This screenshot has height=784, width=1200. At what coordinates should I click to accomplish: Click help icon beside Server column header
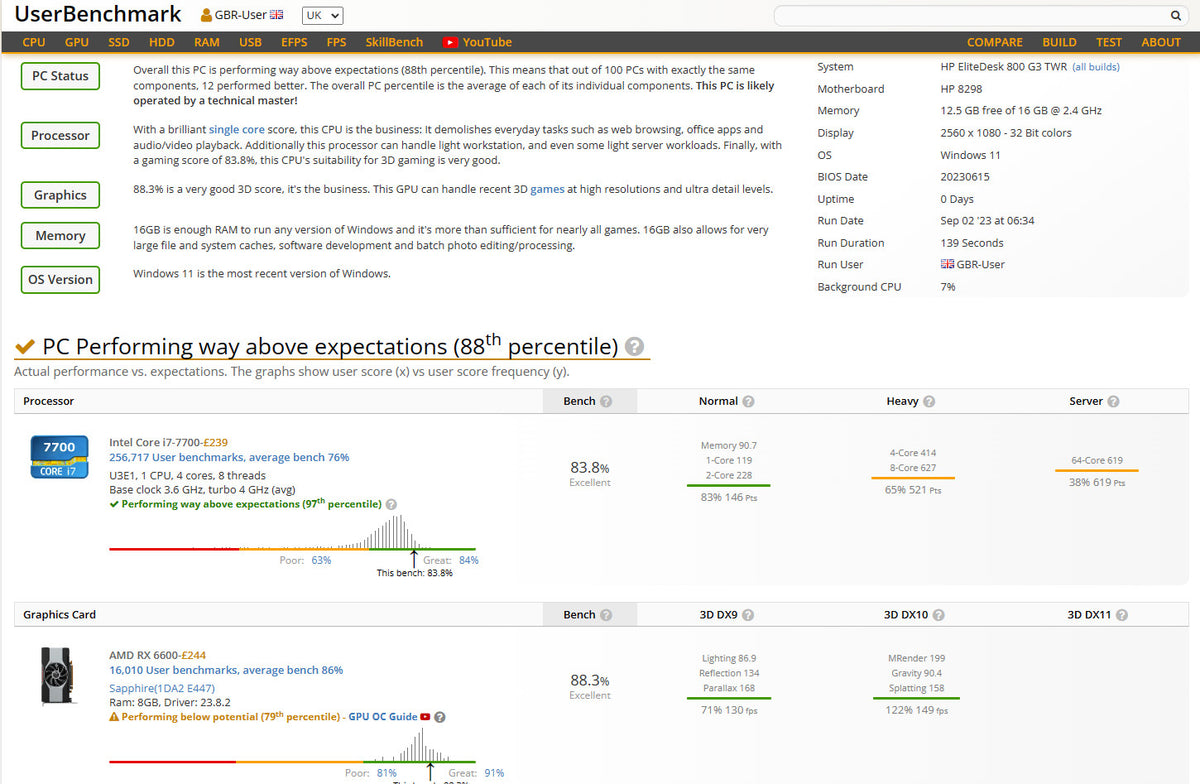pos(1113,402)
